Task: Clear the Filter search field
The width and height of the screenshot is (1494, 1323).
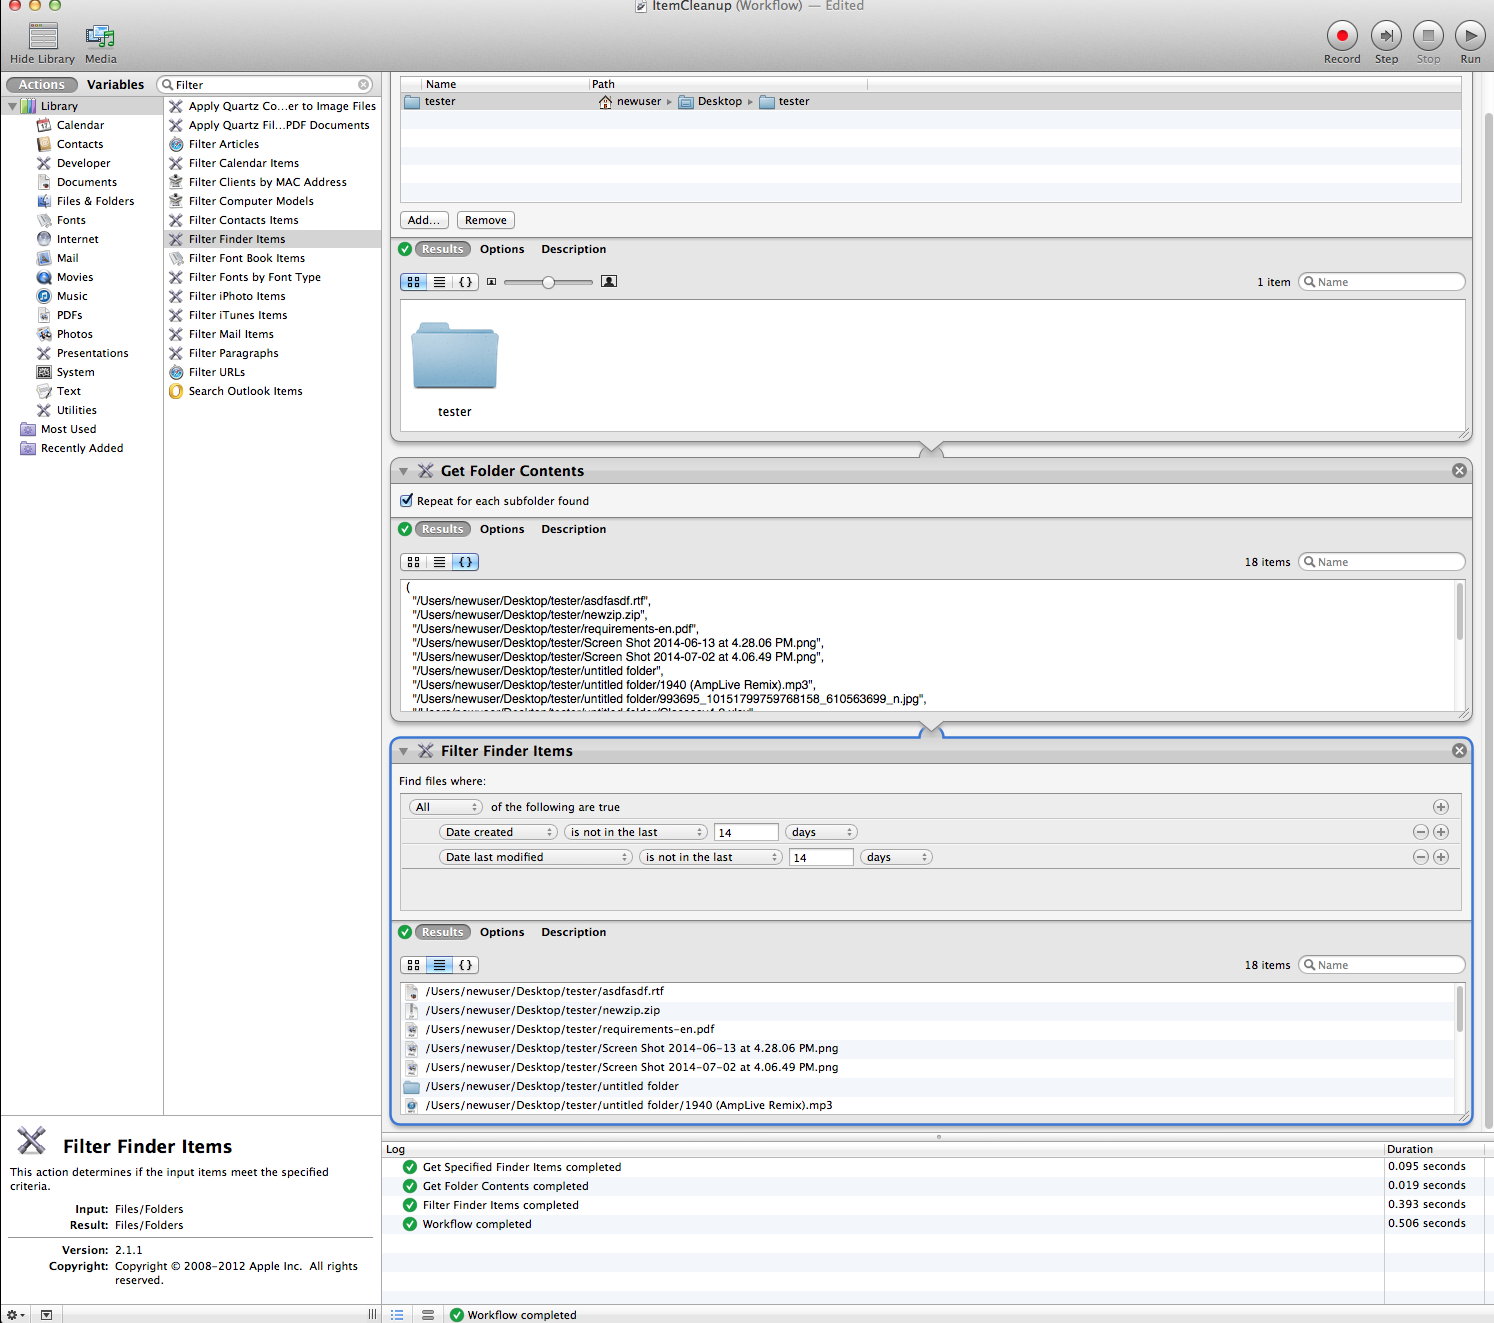Action: pyautogui.click(x=363, y=85)
